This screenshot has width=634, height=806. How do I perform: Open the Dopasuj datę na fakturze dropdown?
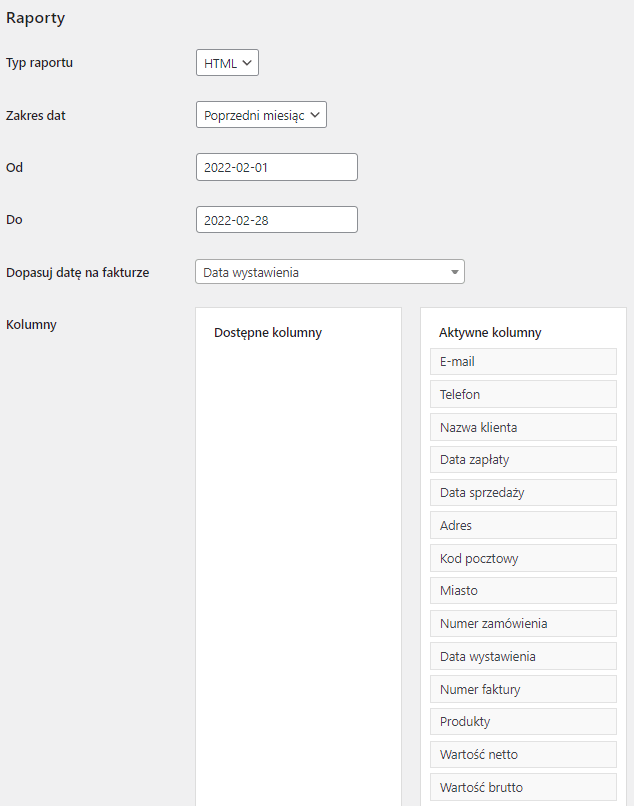click(329, 272)
